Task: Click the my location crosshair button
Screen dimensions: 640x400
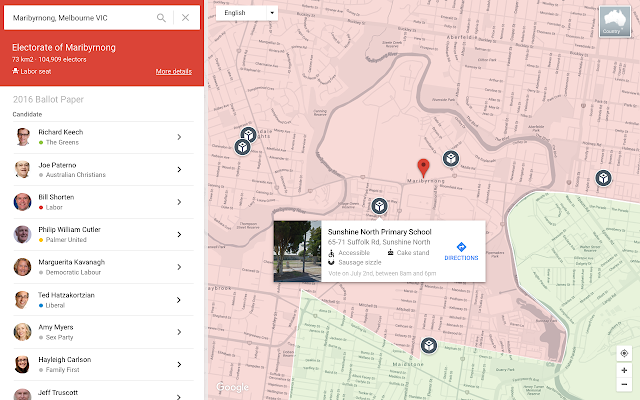Action: click(624, 353)
